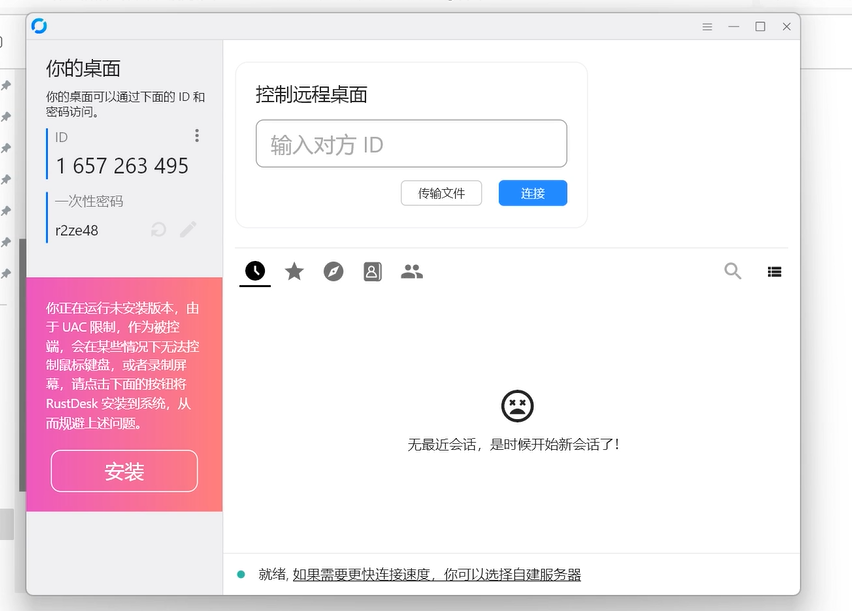The width and height of the screenshot is (852, 611).
Task: Toggle the list view layout icon
Action: [774, 271]
